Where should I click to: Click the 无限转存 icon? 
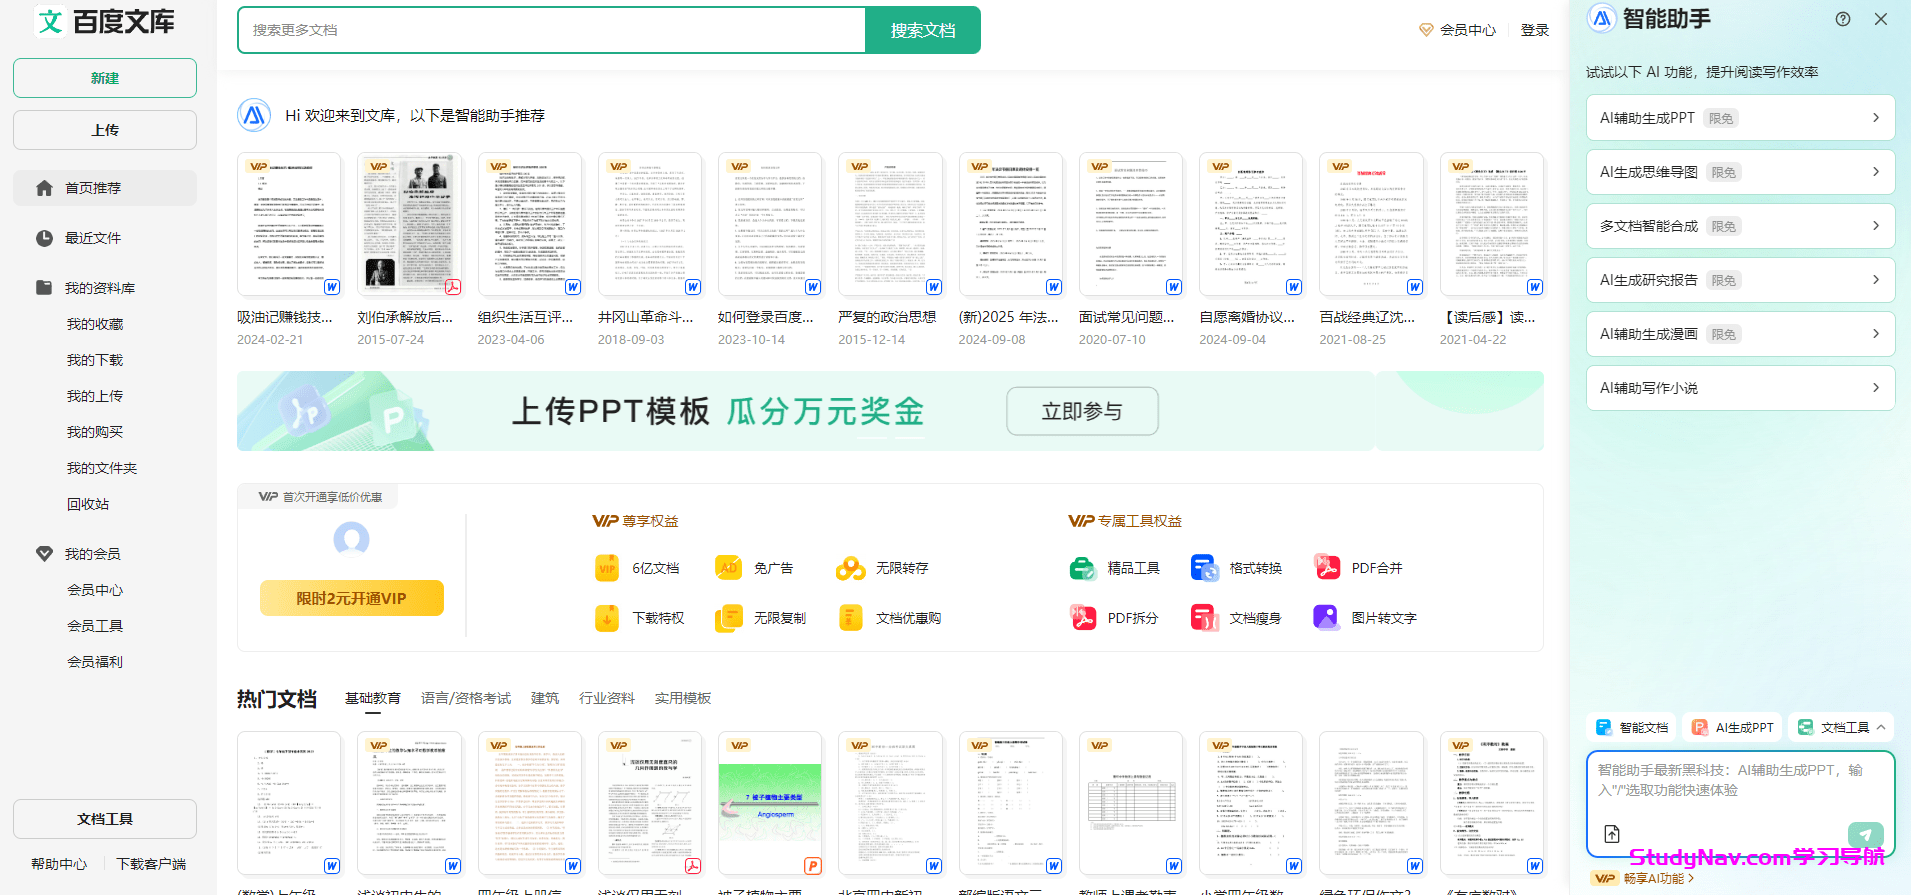pos(851,568)
